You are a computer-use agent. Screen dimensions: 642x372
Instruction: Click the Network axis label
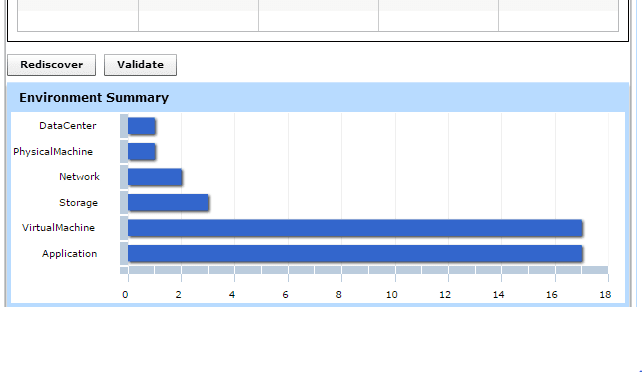[x=79, y=177]
